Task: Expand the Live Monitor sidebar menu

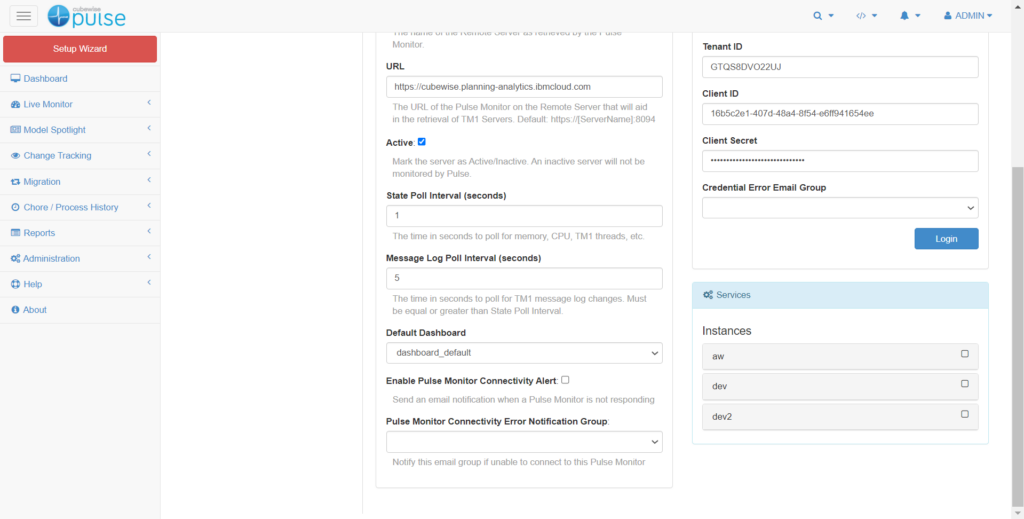Action: pos(80,104)
